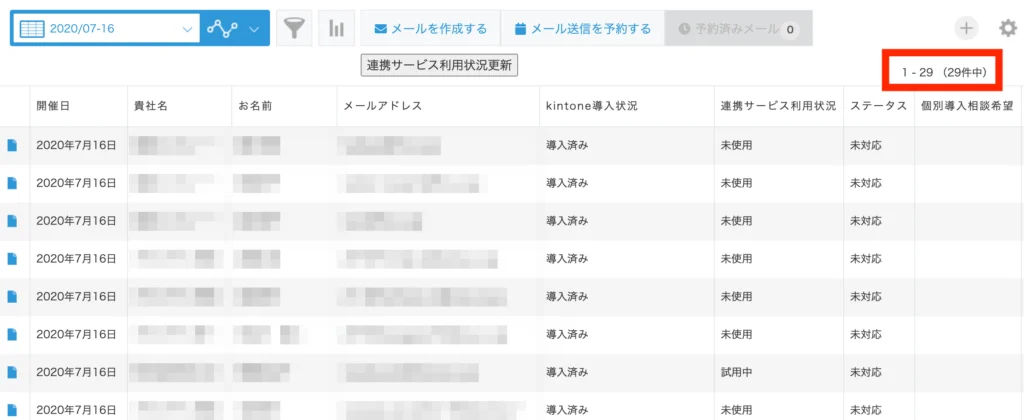Viewport: 1024px width, 420px height.
Task: Sort by 開催日 column header
Action: point(52,106)
